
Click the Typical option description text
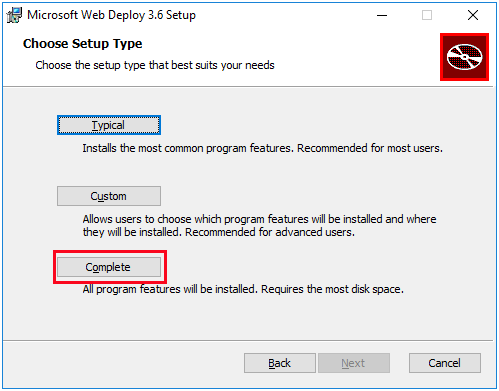[x=263, y=148]
